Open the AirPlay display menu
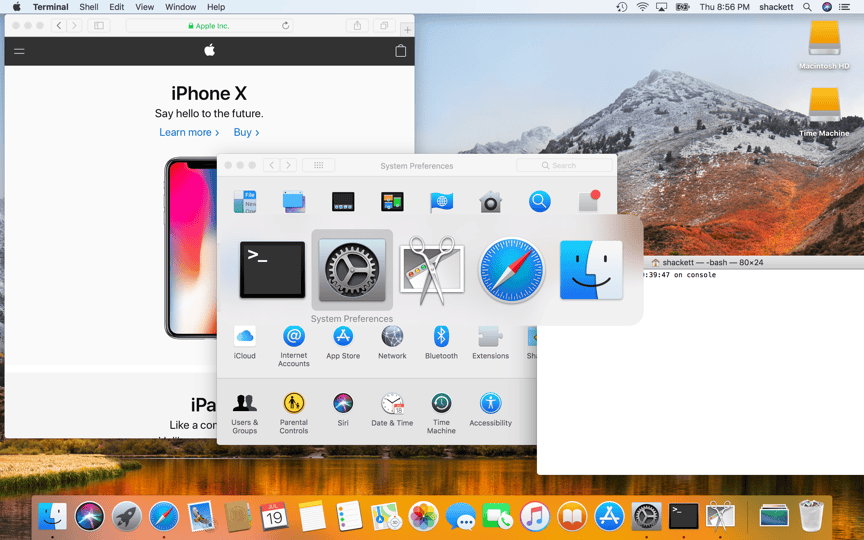This screenshot has width=864, height=540. pyautogui.click(x=662, y=7)
